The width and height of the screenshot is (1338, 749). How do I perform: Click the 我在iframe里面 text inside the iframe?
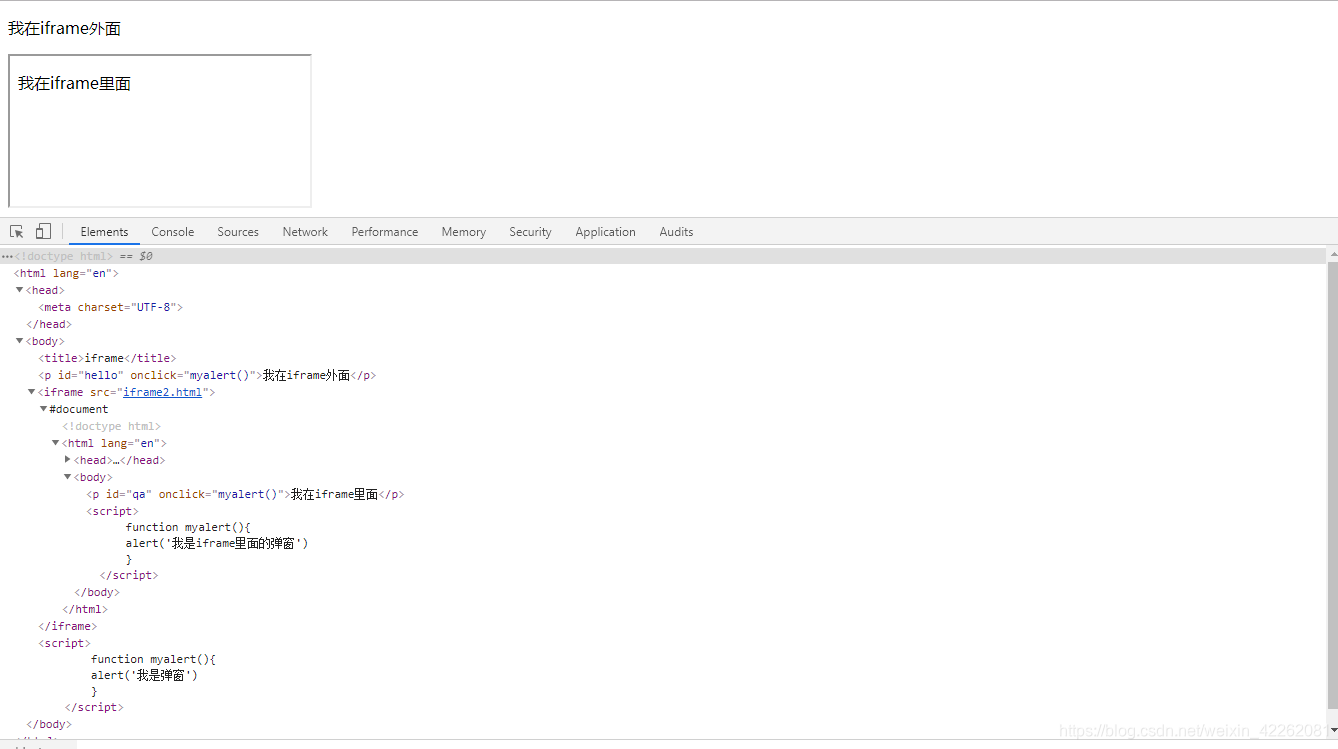coord(74,84)
